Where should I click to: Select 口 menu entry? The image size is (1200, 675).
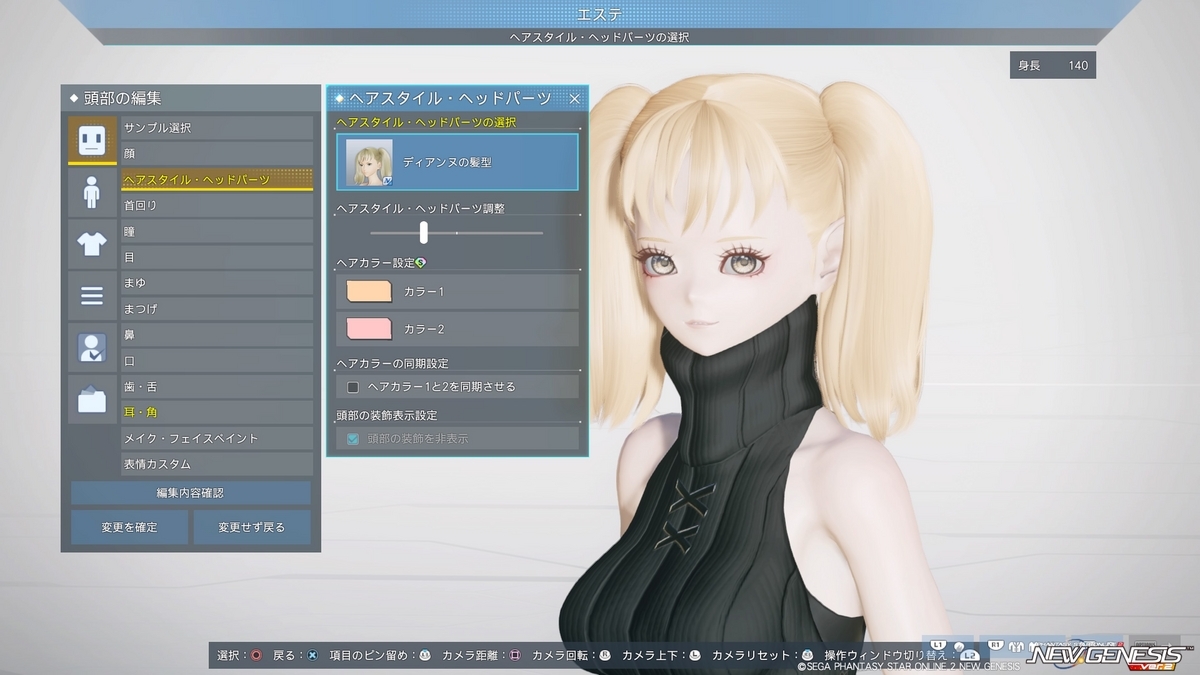pos(217,361)
